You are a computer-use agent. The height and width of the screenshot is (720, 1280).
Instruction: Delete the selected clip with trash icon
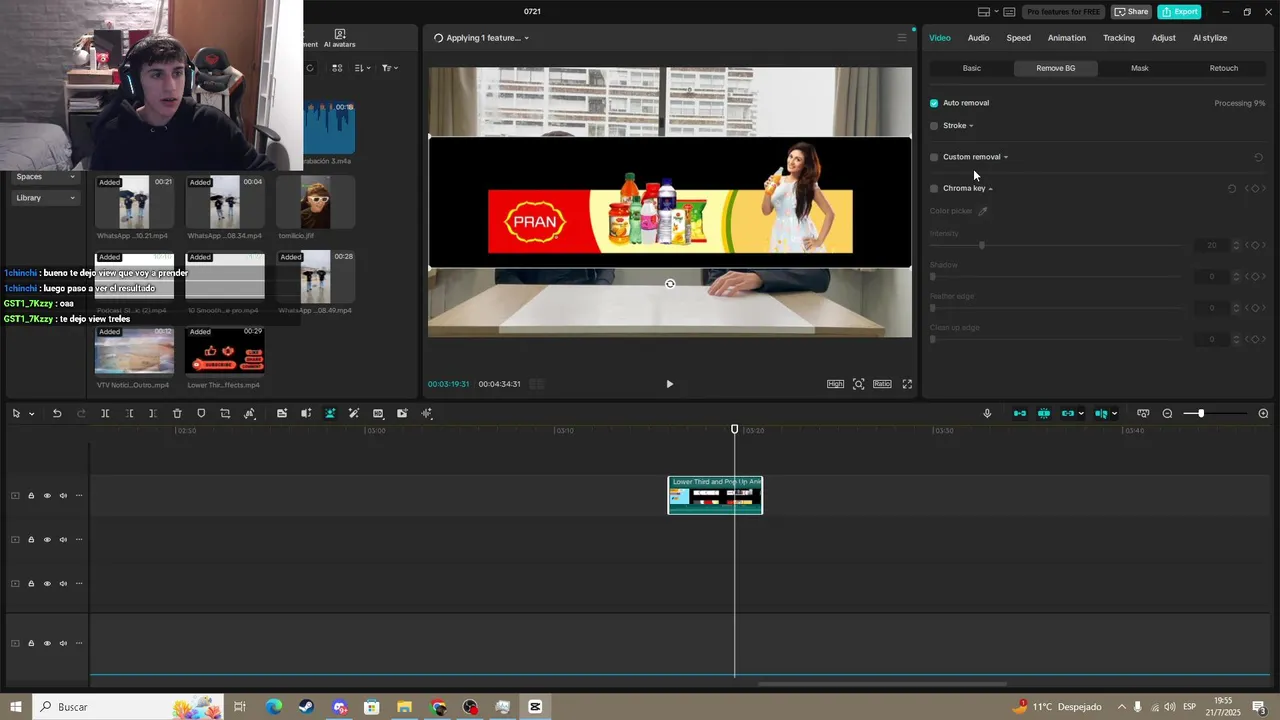(177, 413)
